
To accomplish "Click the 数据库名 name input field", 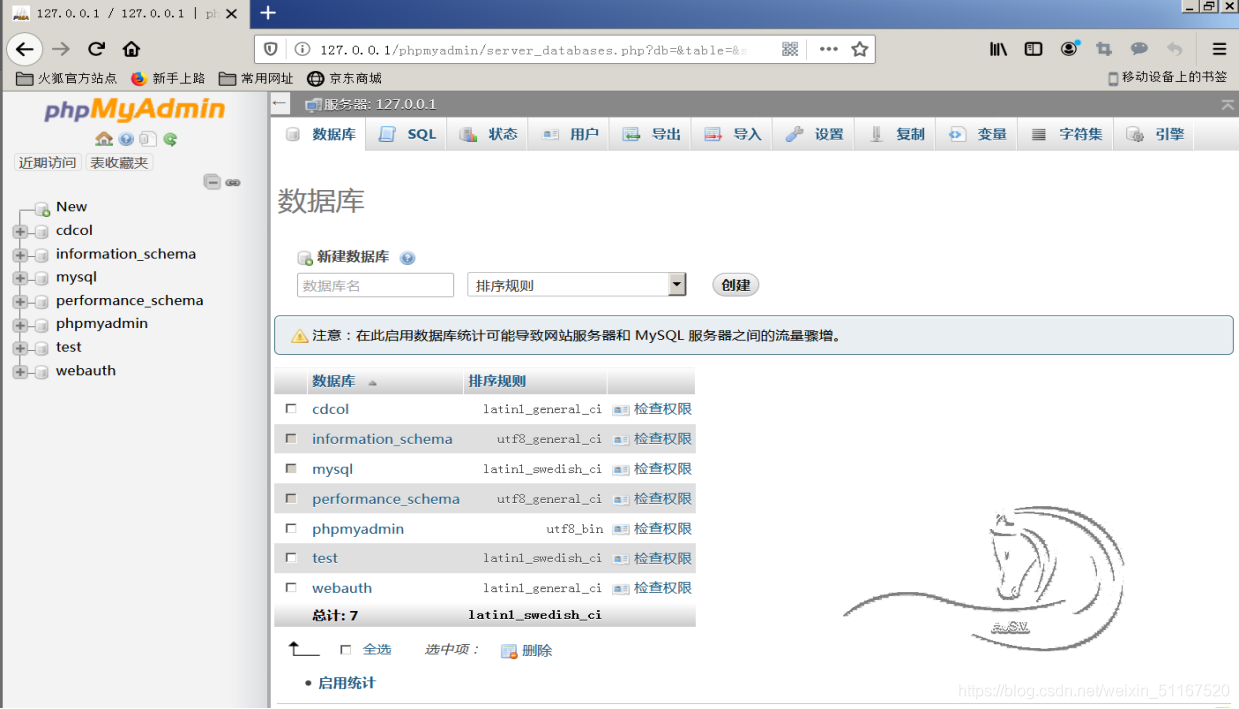I will pos(375,285).
